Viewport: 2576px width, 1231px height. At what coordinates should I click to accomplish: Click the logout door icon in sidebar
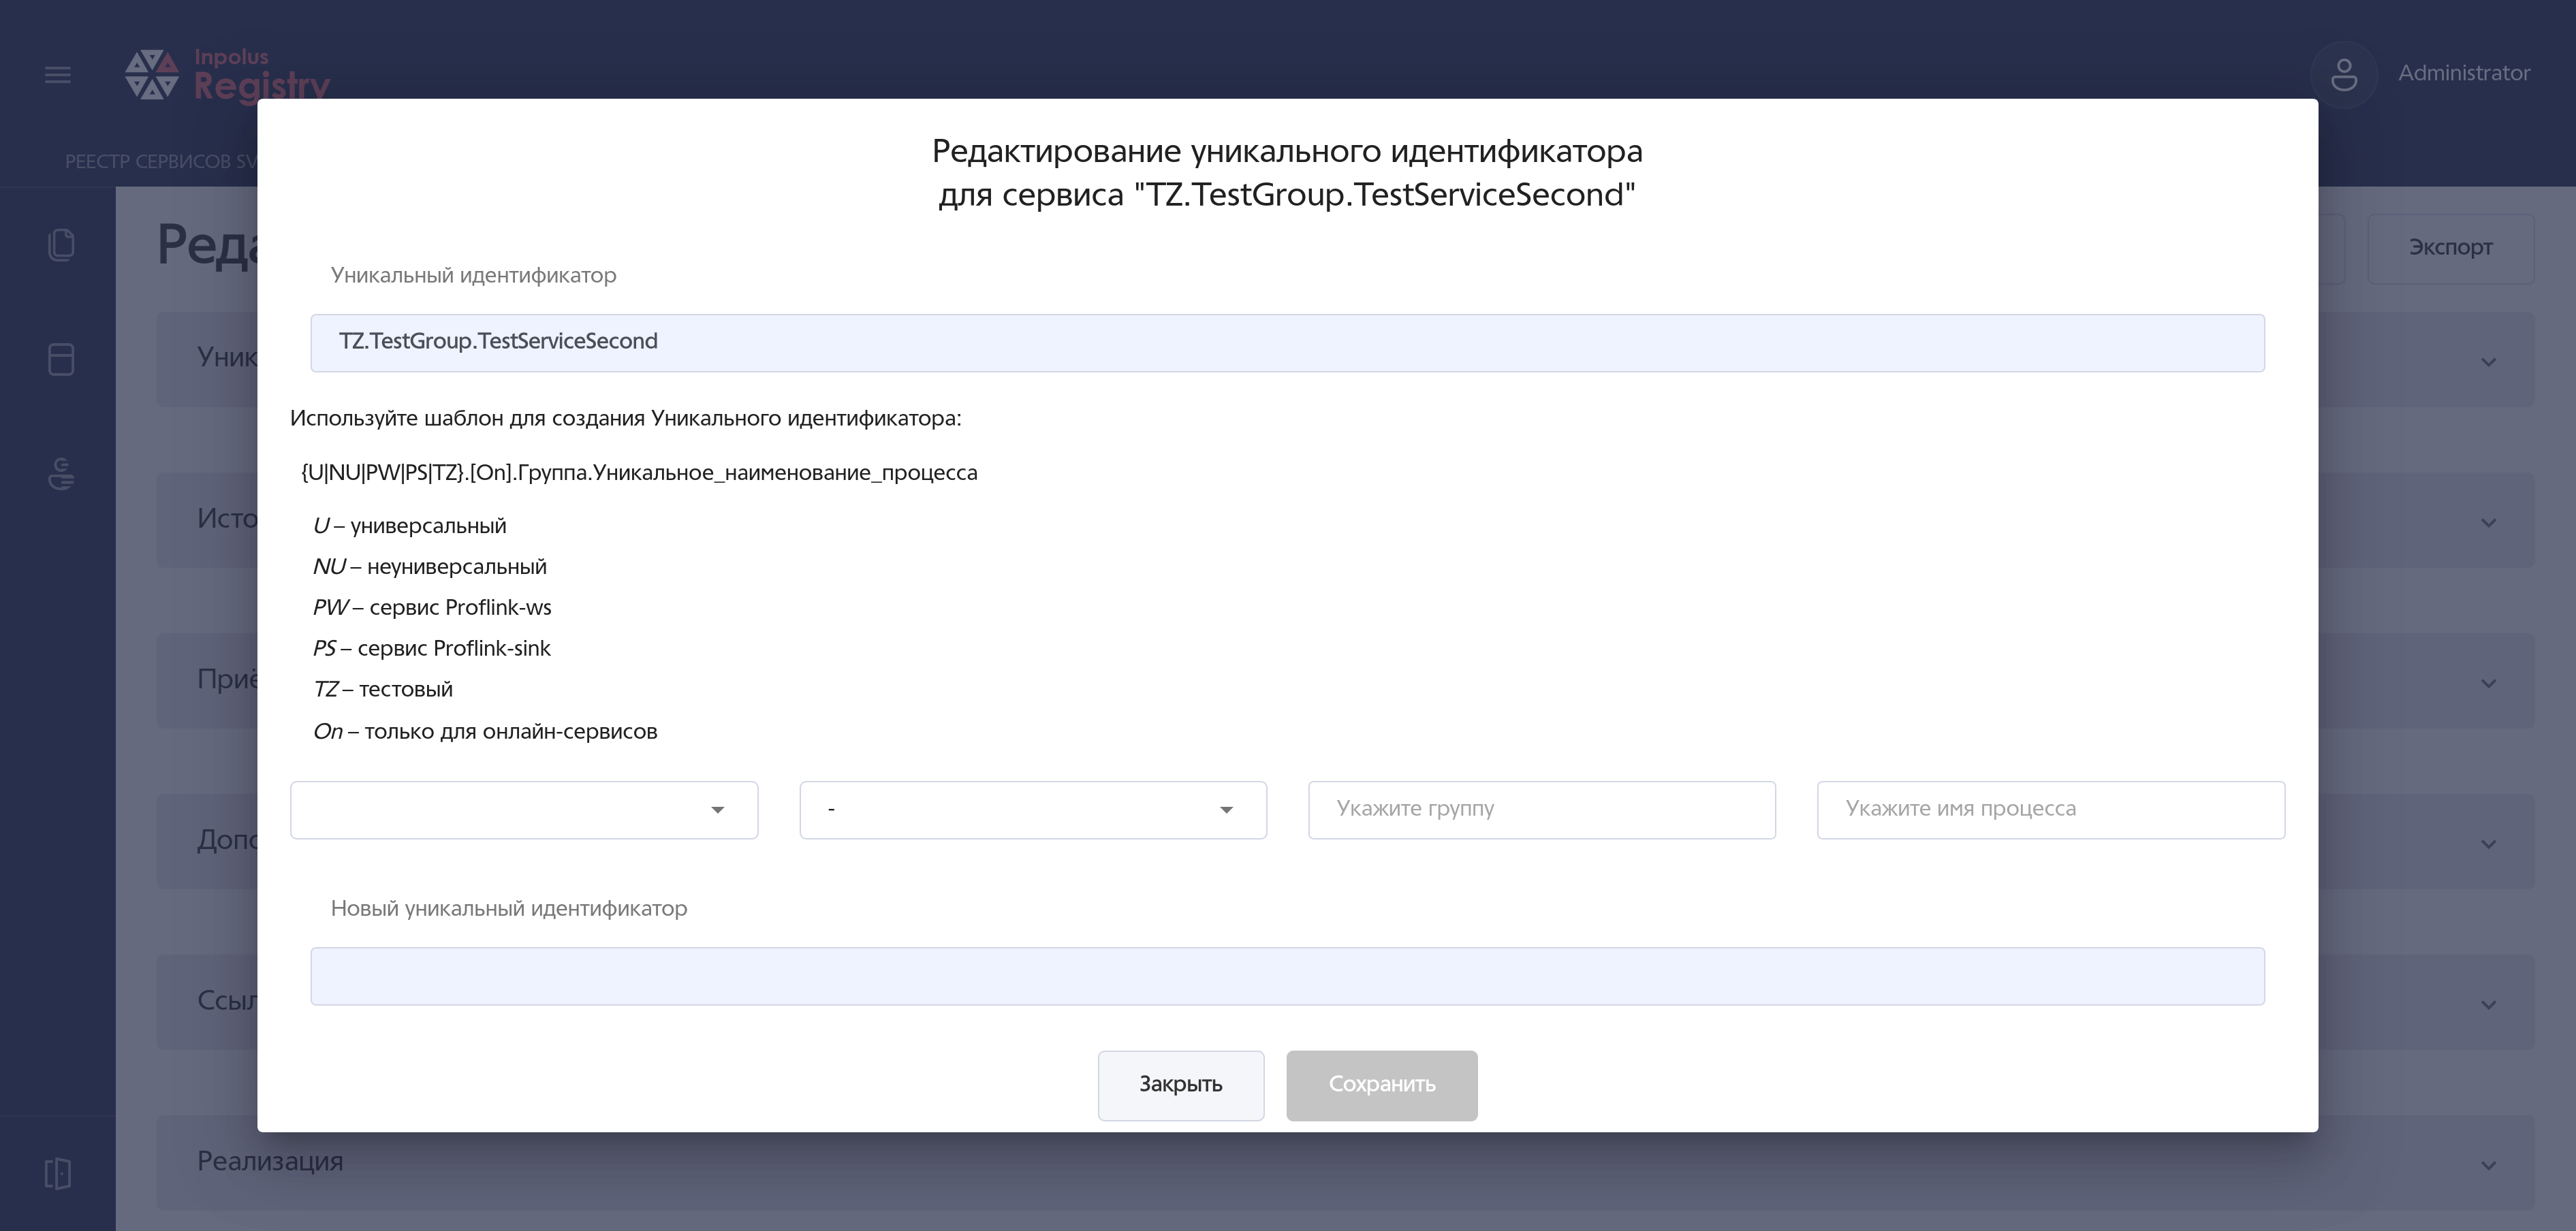pyautogui.click(x=58, y=1173)
